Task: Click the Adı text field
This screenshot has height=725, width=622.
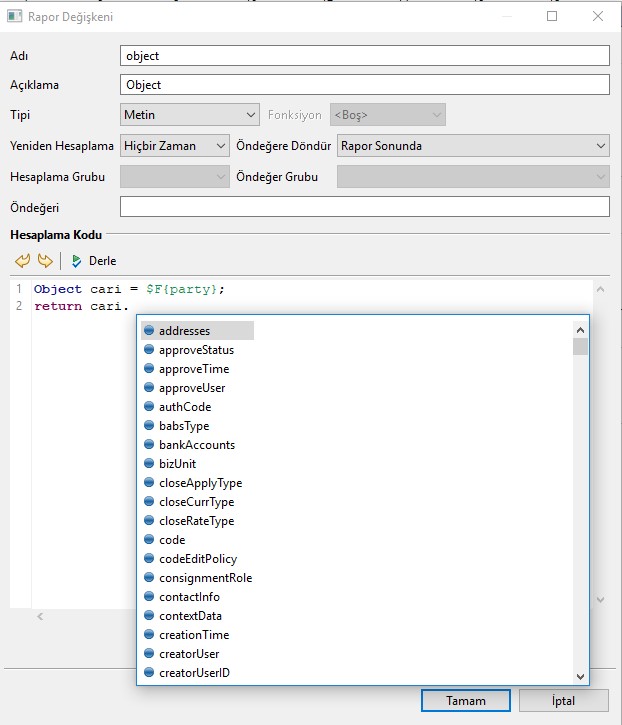Action: coord(364,56)
